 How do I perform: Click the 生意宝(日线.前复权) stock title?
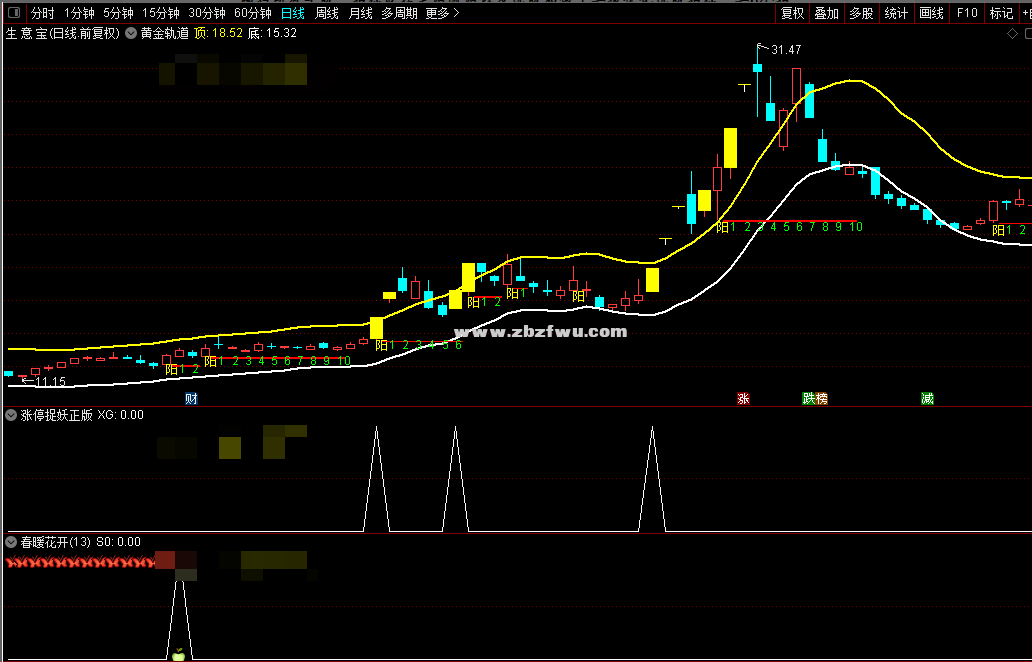pos(63,33)
